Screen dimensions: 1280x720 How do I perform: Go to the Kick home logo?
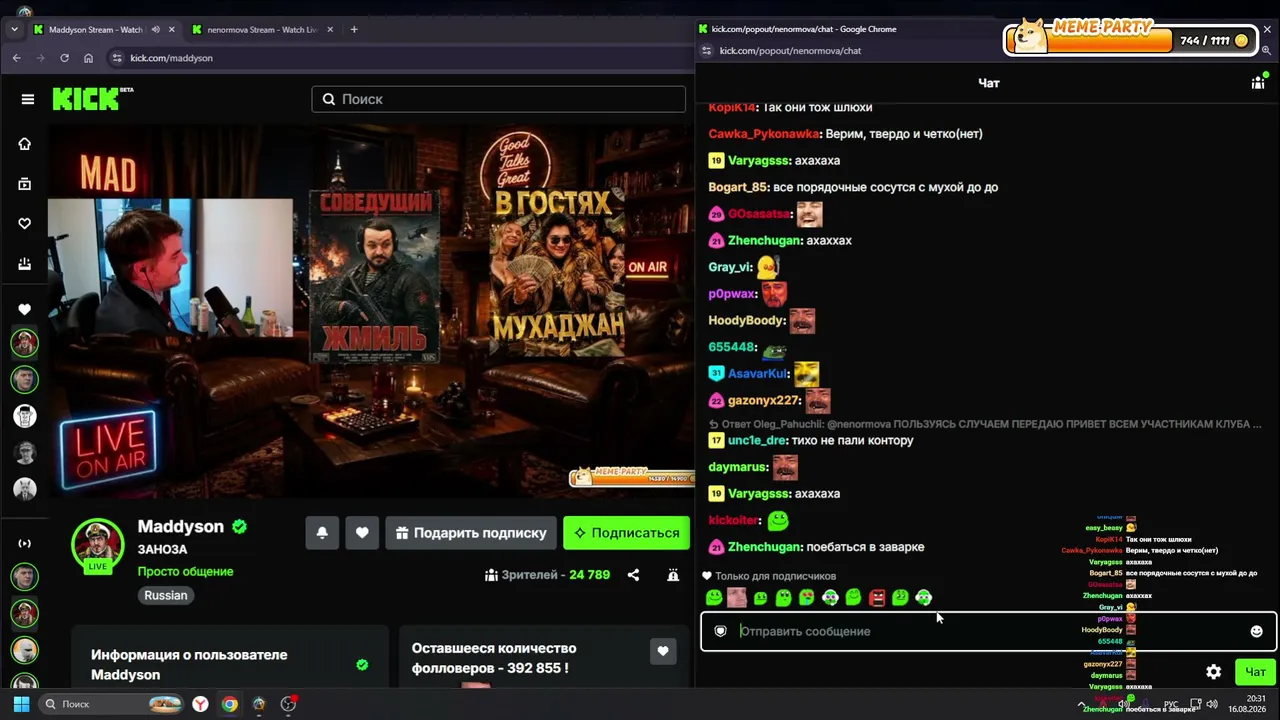92,98
